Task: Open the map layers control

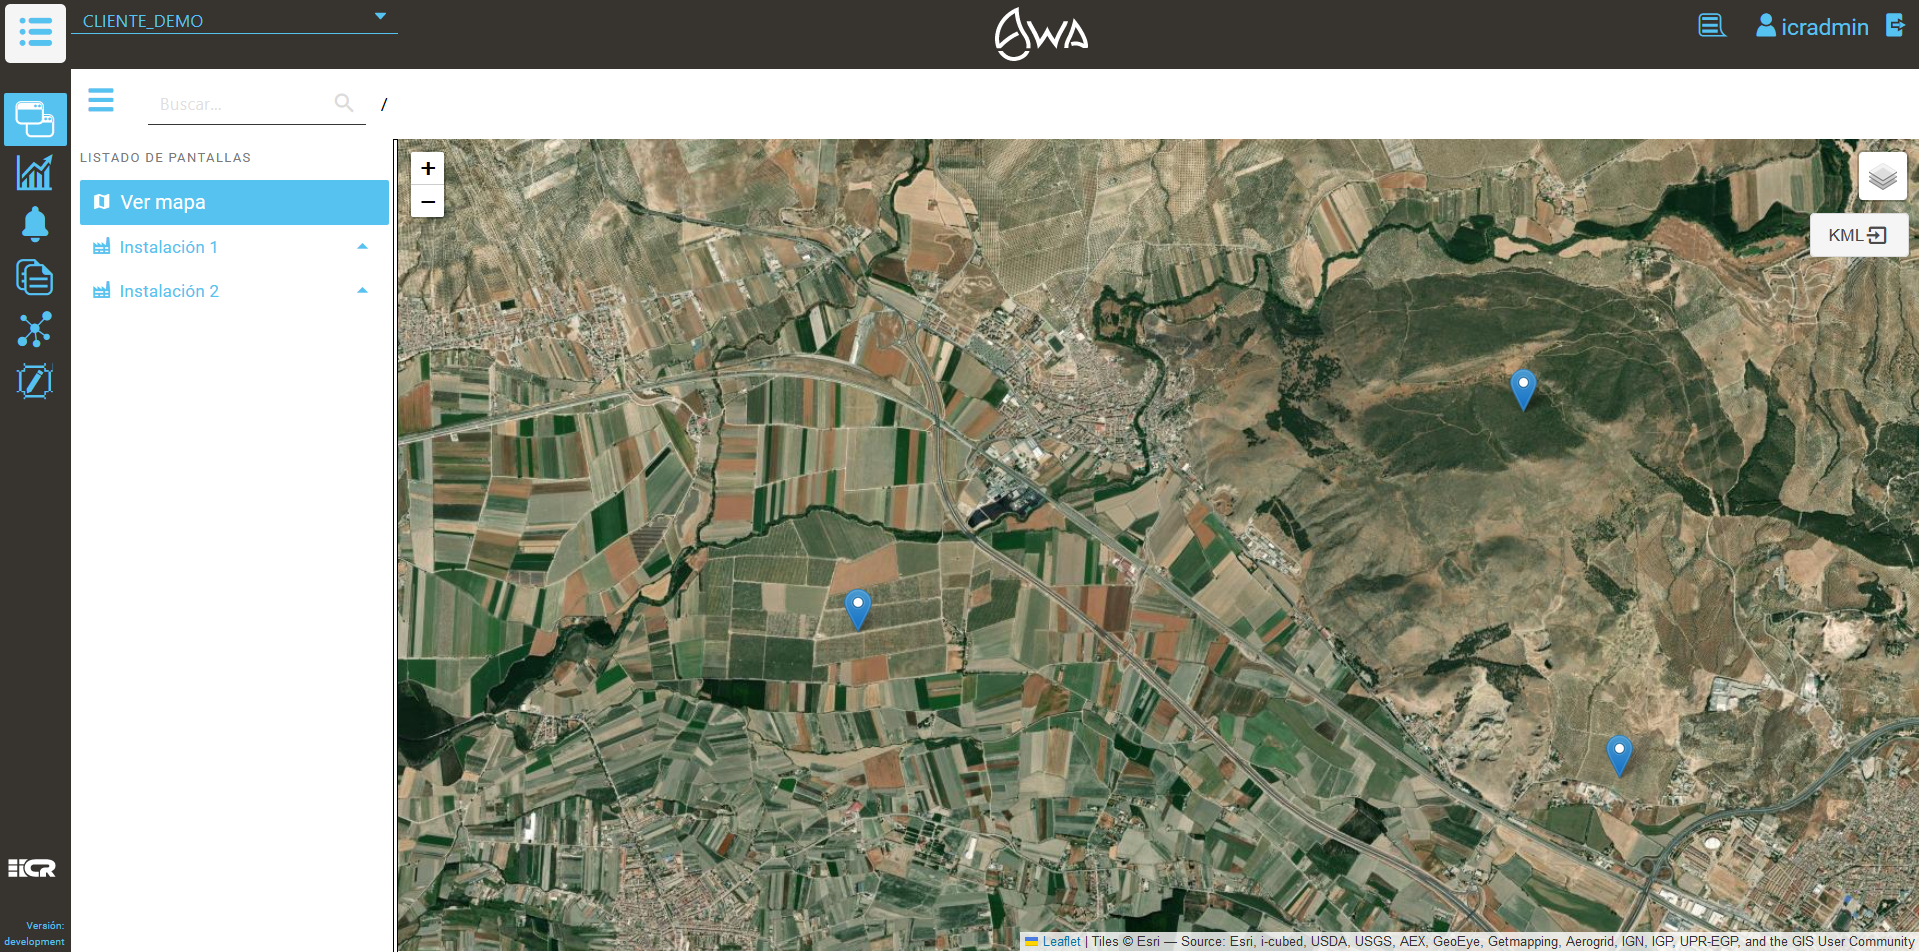Action: (1882, 176)
